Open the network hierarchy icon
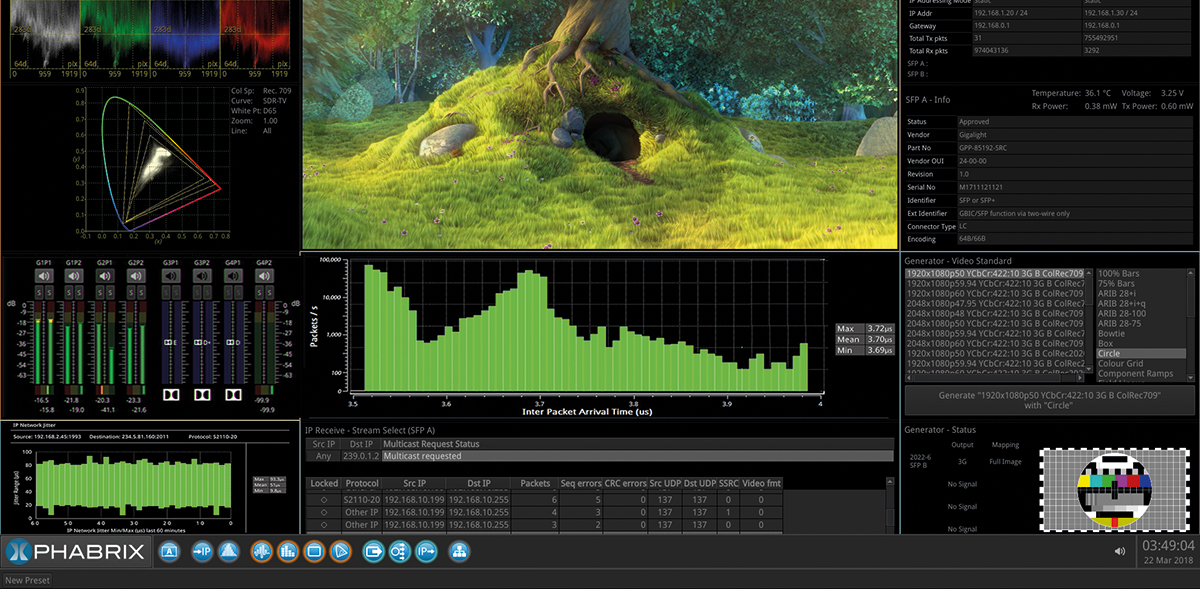This screenshot has height=589, width=1200. tap(459, 551)
